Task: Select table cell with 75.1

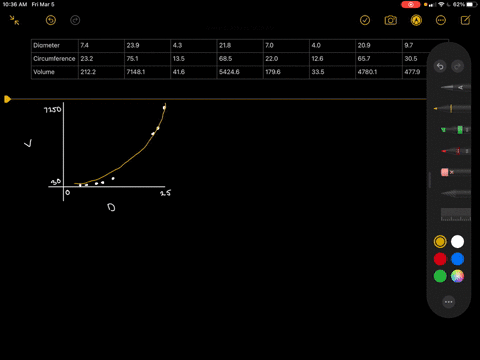Action: click(x=147, y=59)
